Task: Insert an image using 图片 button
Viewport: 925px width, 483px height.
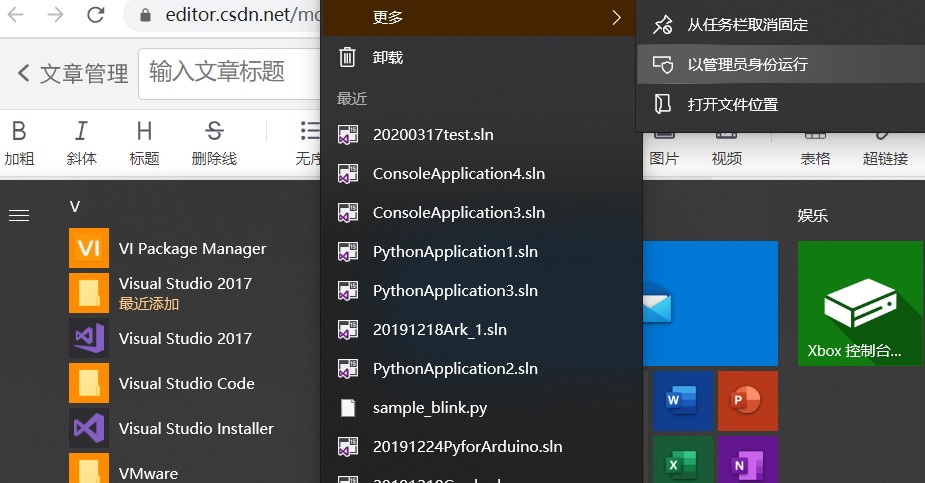Action: pos(664,152)
